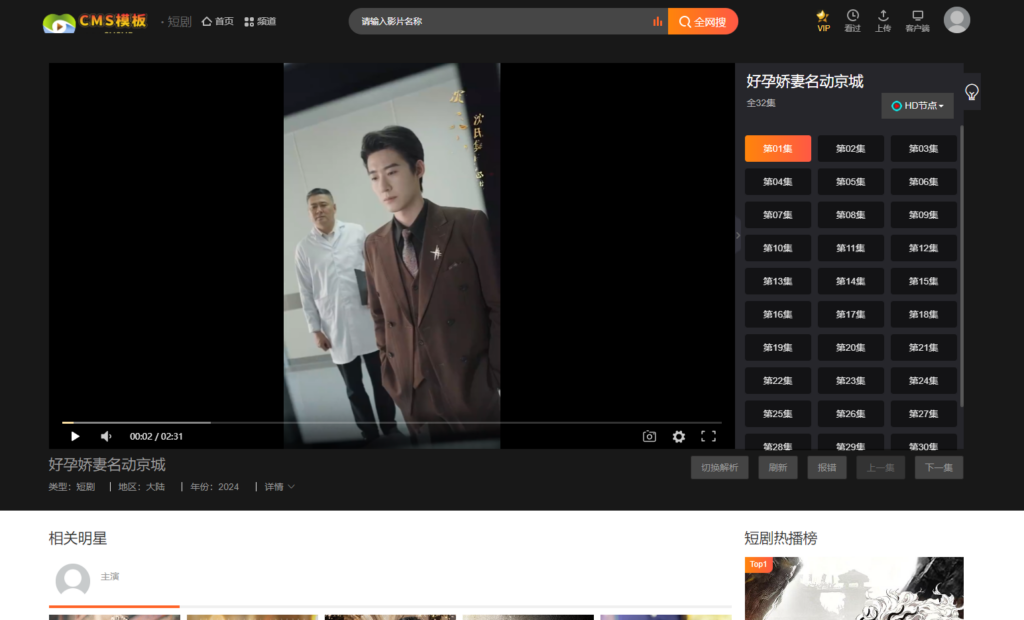Open player settings gear
The width and height of the screenshot is (1024, 620).
click(x=679, y=436)
